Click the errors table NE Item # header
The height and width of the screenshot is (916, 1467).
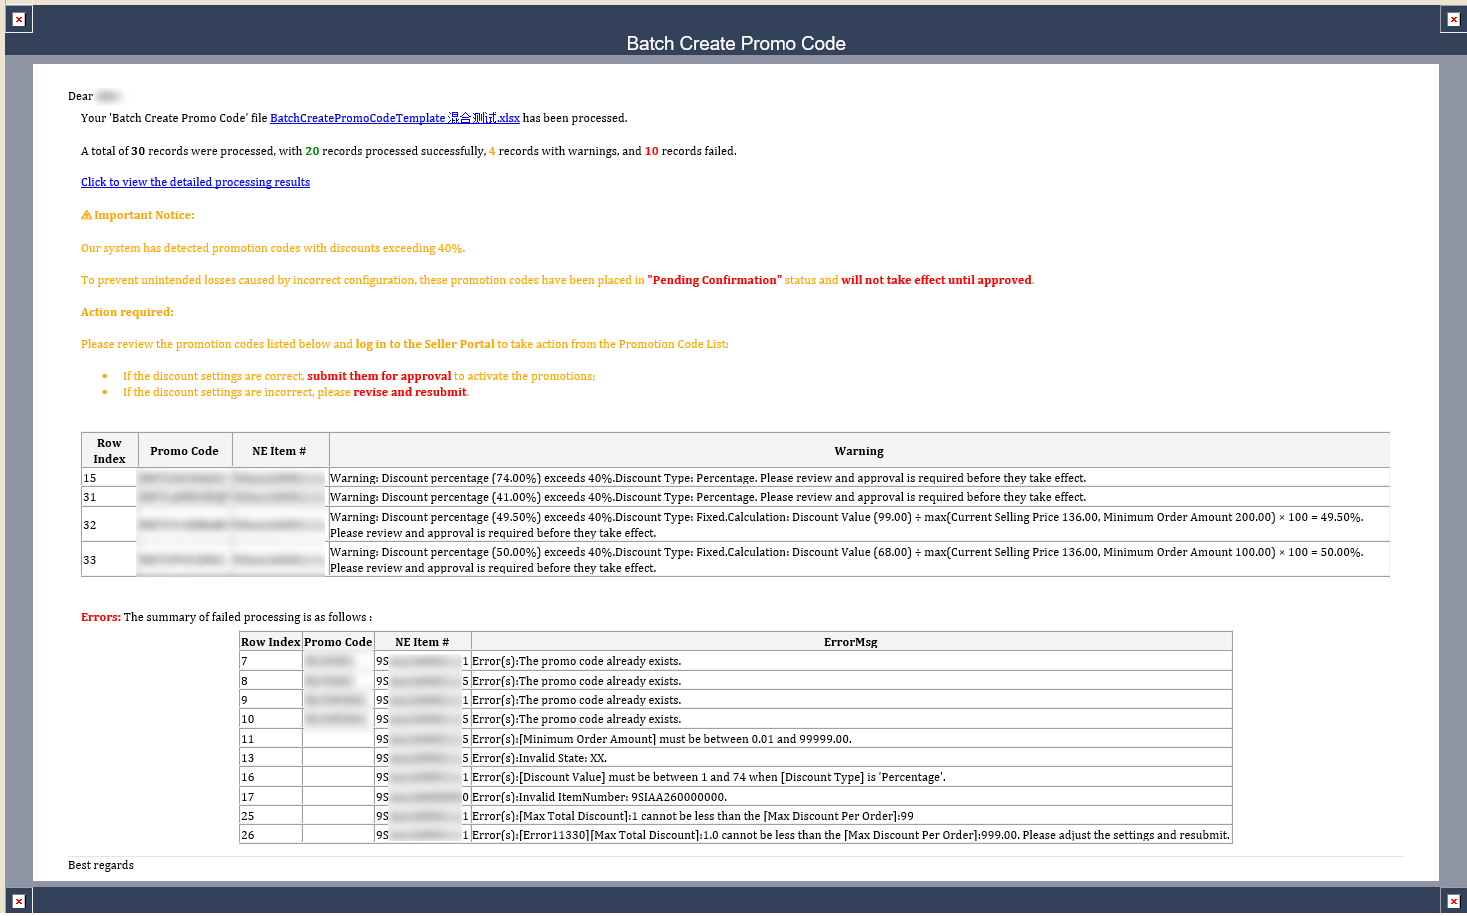pos(421,642)
